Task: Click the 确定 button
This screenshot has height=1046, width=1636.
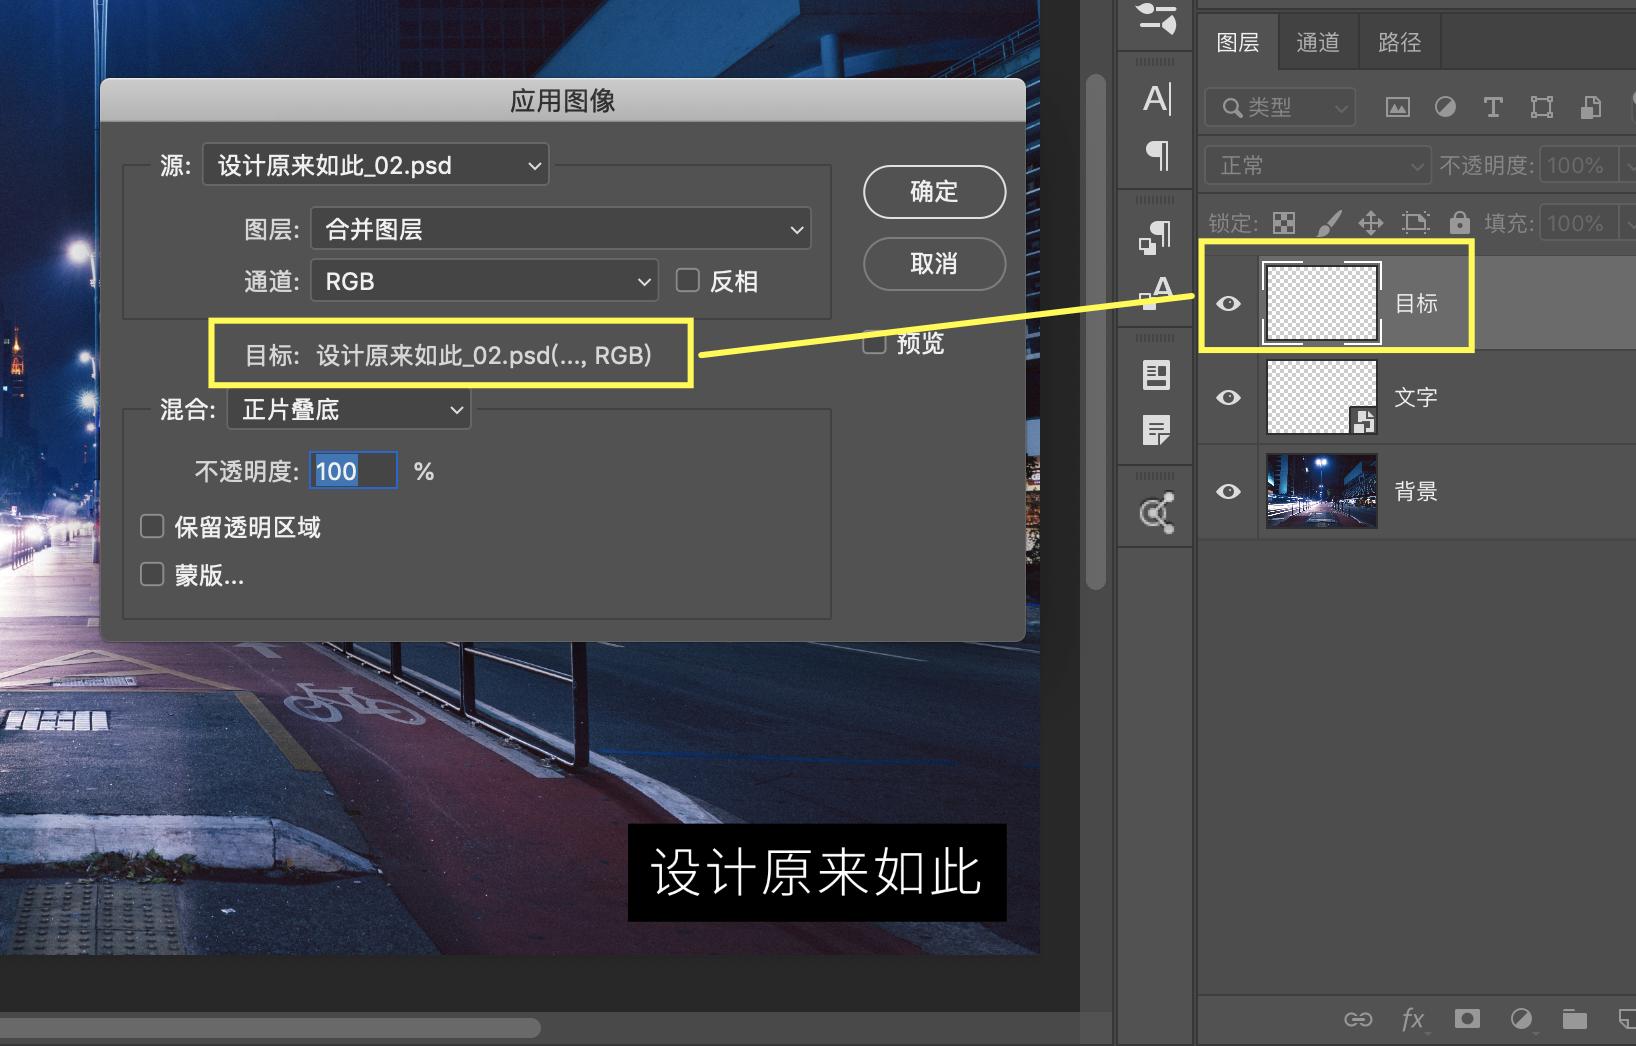Action: [934, 191]
